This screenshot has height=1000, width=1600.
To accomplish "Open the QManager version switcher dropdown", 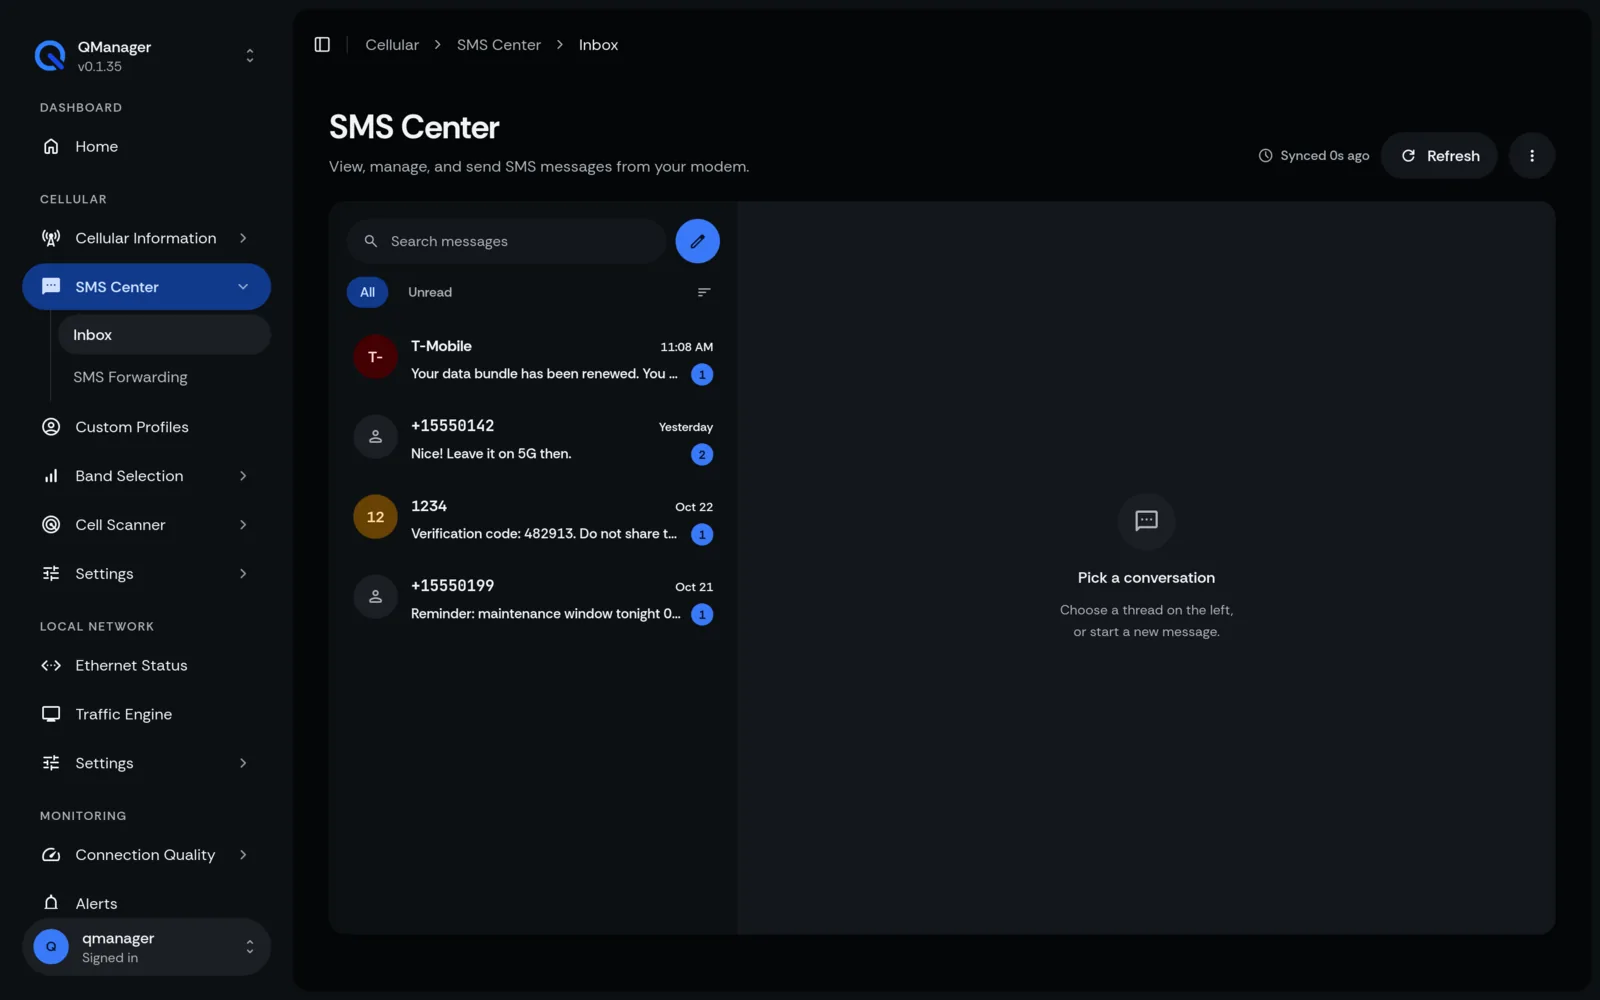I will click(x=250, y=56).
